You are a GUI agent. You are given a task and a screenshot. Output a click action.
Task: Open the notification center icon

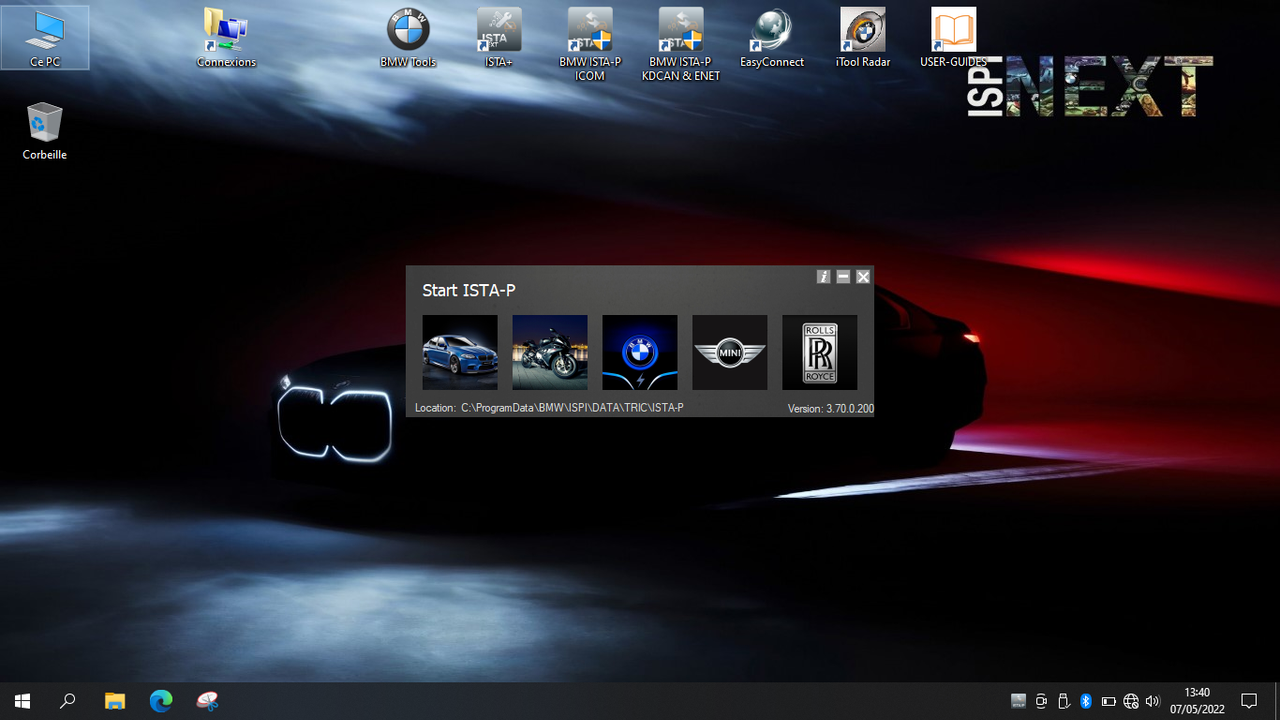pos(1249,701)
